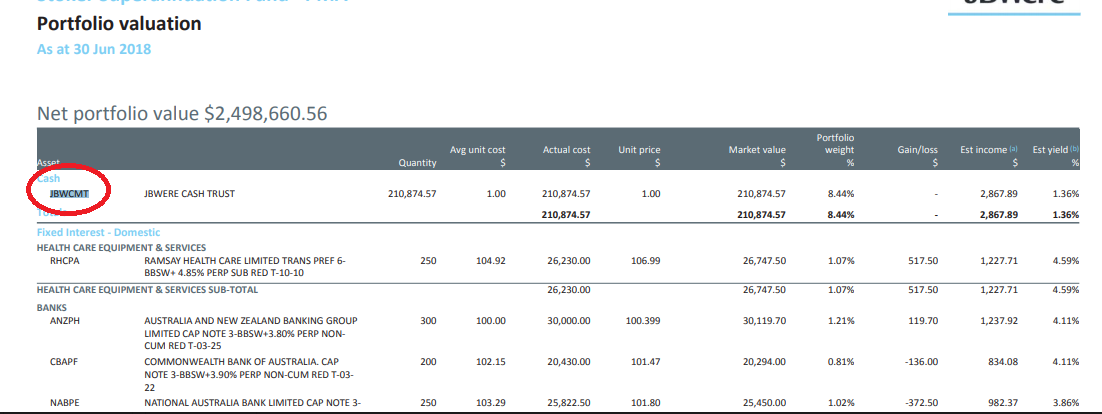
Task: Click the highlighted JBWCMT asset code
Action: point(69,194)
